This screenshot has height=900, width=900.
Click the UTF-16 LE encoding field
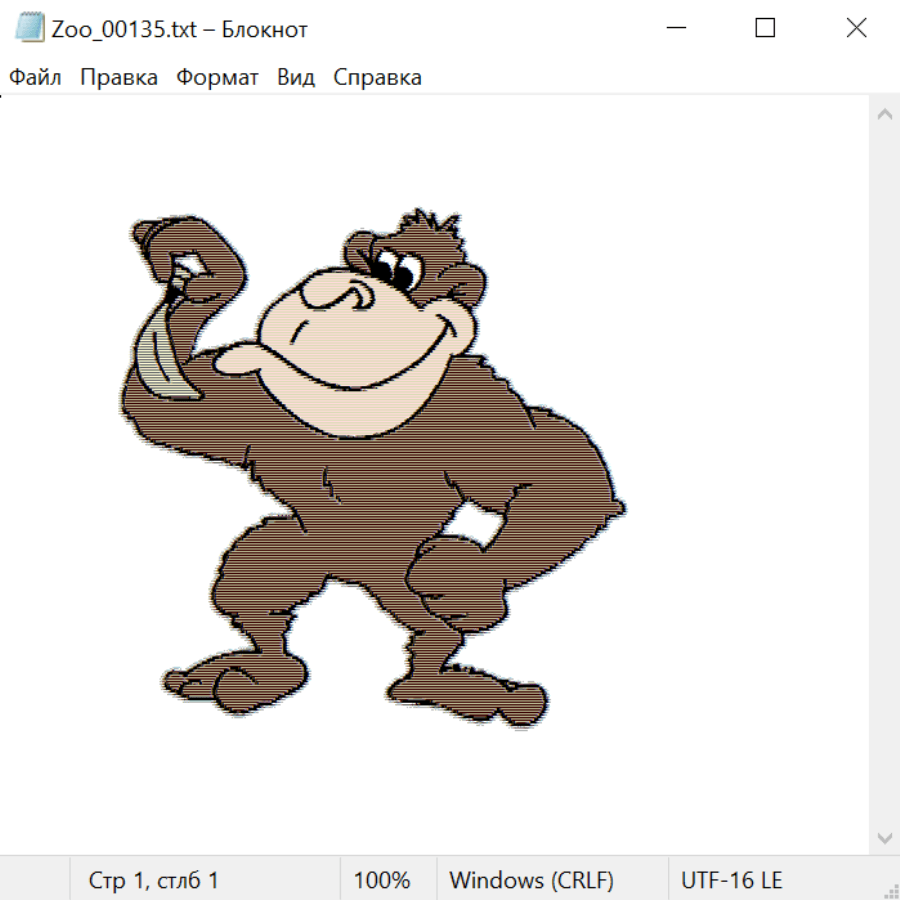tap(731, 881)
